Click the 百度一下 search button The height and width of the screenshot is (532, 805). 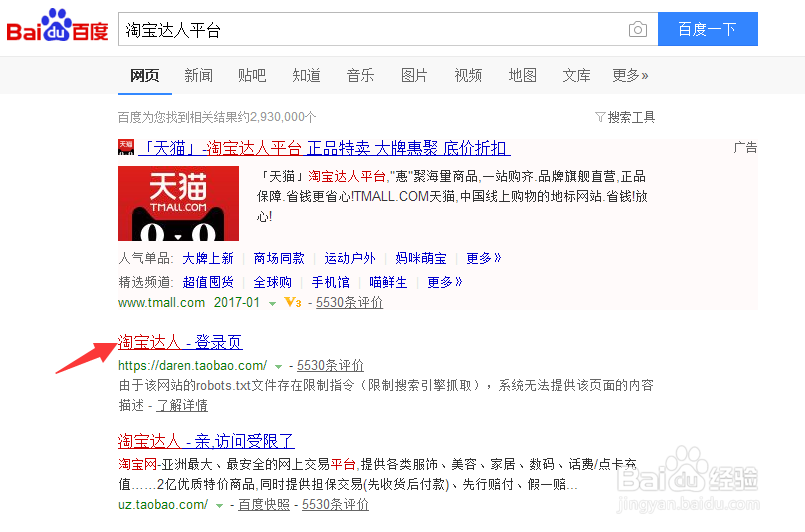tap(707, 29)
